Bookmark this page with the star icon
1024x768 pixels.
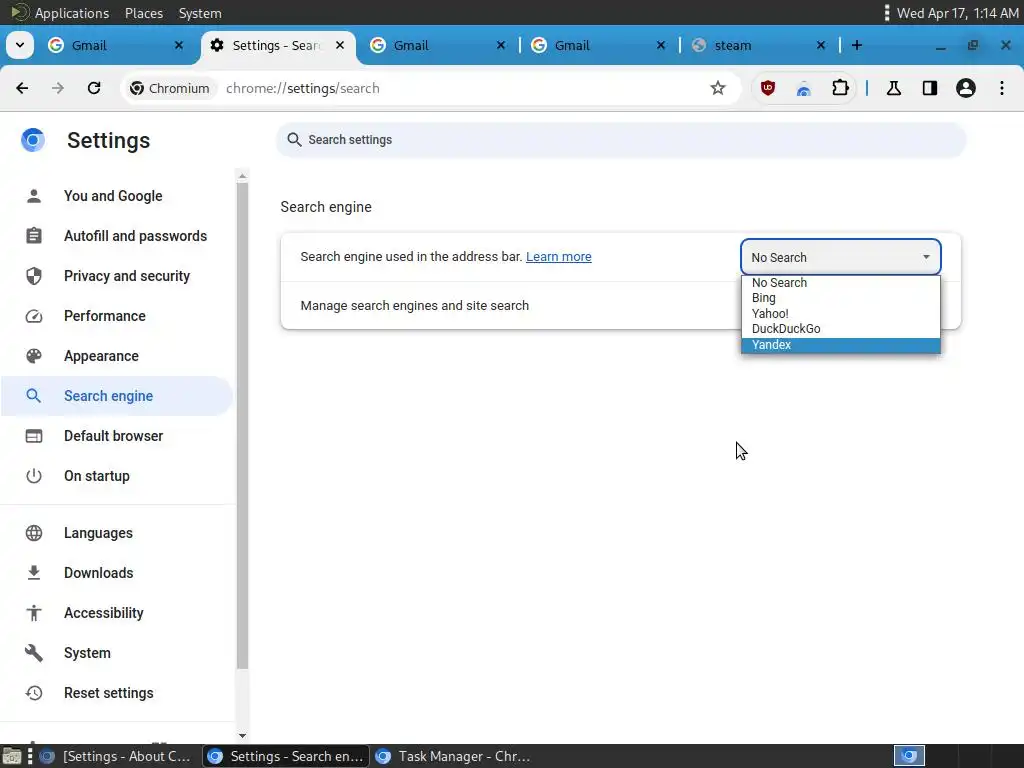coord(718,88)
